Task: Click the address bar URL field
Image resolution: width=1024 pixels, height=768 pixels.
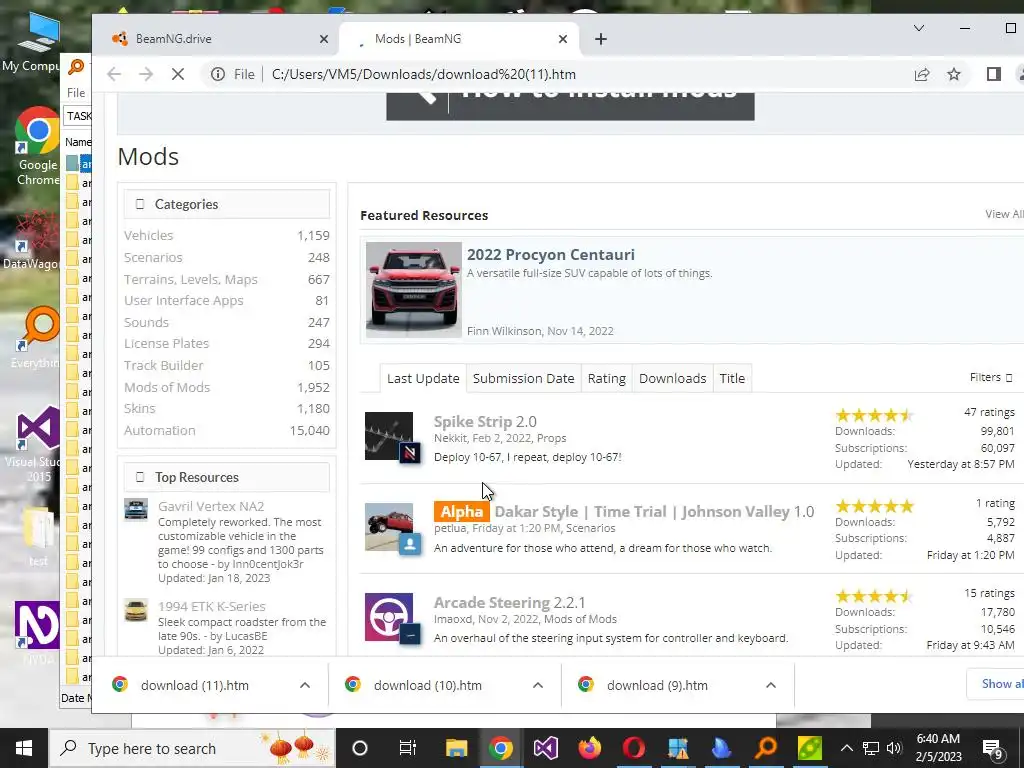Action: tap(424, 74)
